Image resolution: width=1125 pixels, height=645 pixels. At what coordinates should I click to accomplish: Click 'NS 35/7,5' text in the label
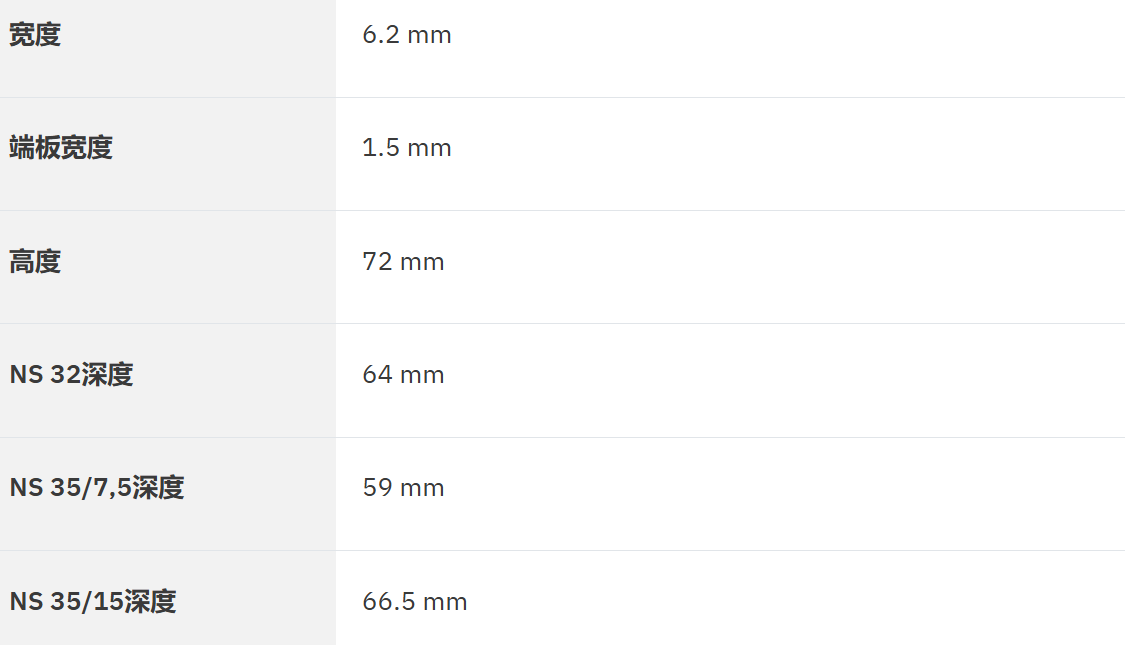point(71,488)
